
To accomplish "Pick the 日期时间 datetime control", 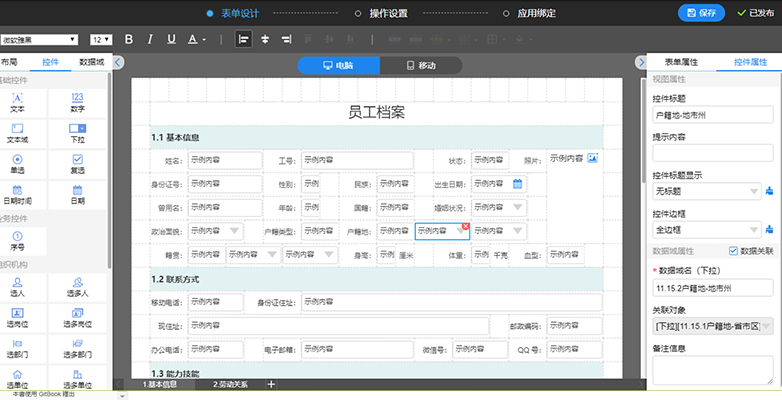I will [17, 194].
